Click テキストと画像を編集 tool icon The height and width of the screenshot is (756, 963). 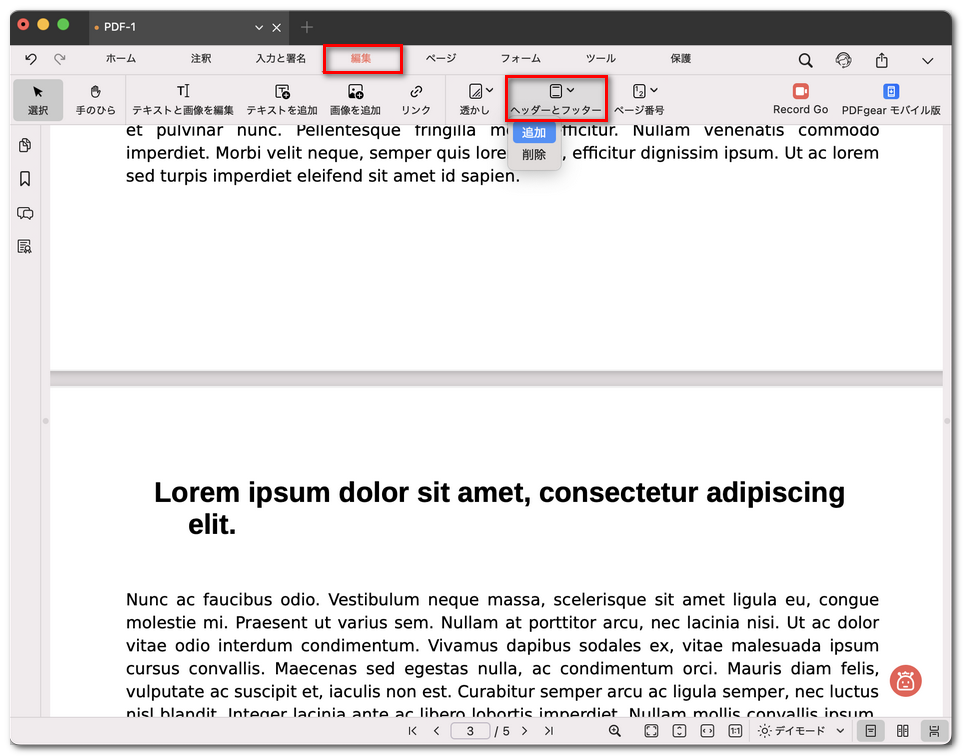pyautogui.click(x=183, y=92)
